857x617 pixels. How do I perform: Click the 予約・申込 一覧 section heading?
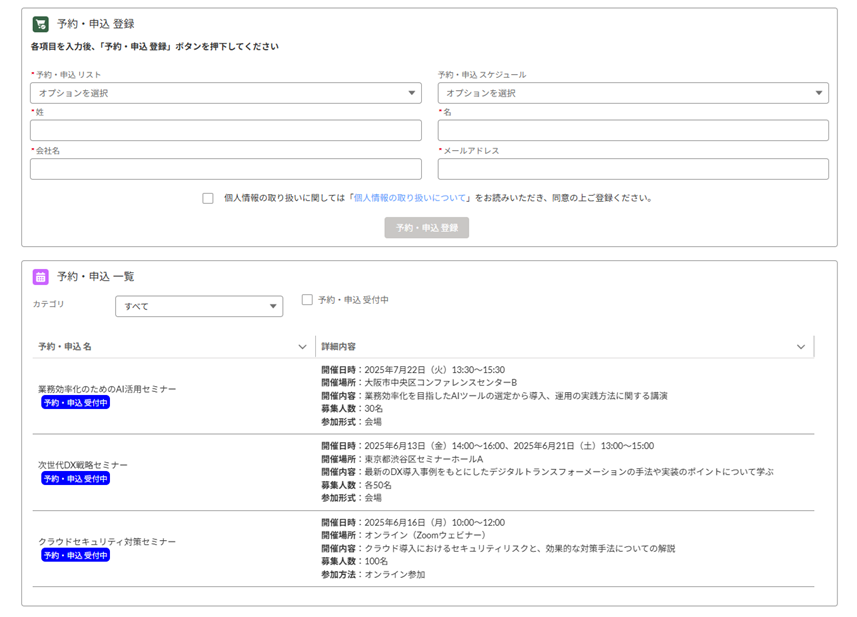pyautogui.click(x=96, y=277)
